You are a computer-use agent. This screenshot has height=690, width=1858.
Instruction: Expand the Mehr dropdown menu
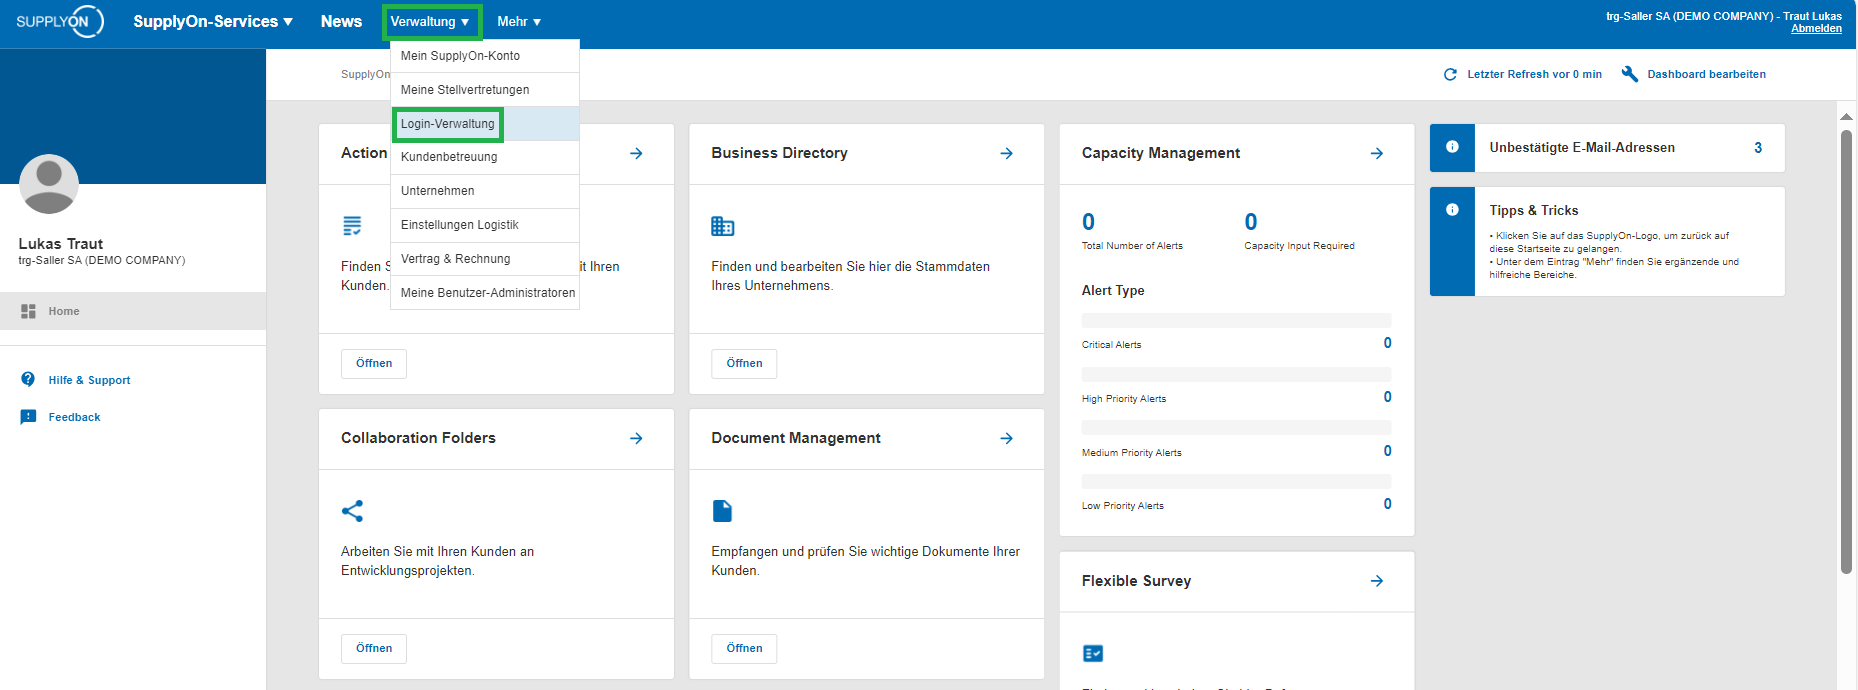[x=518, y=22]
